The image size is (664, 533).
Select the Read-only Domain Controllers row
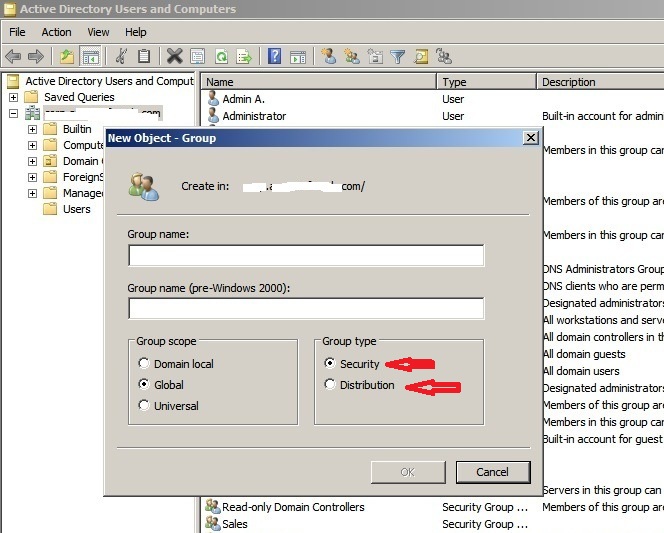tap(432, 507)
